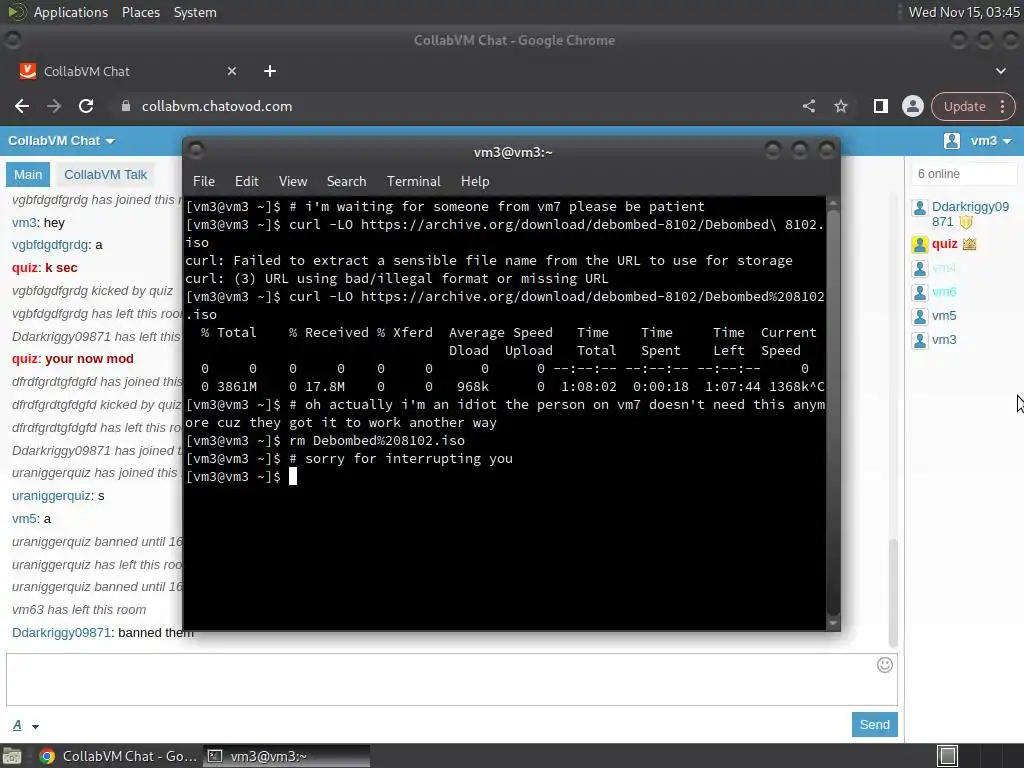The width and height of the screenshot is (1024, 768).
Task: Click the shield badge beside Ddarkriggy09871
Action: 966,222
